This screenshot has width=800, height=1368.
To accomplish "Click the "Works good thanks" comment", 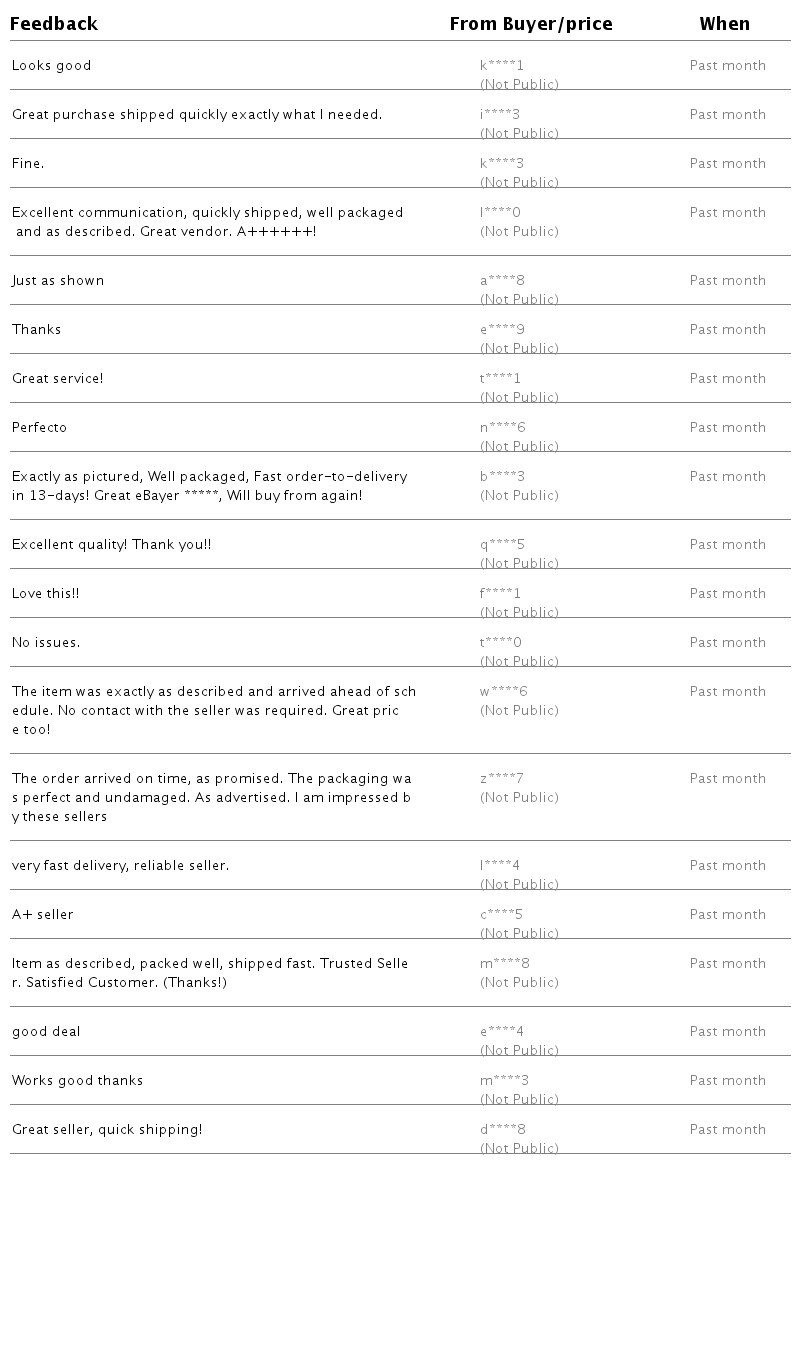I will [x=78, y=1081].
